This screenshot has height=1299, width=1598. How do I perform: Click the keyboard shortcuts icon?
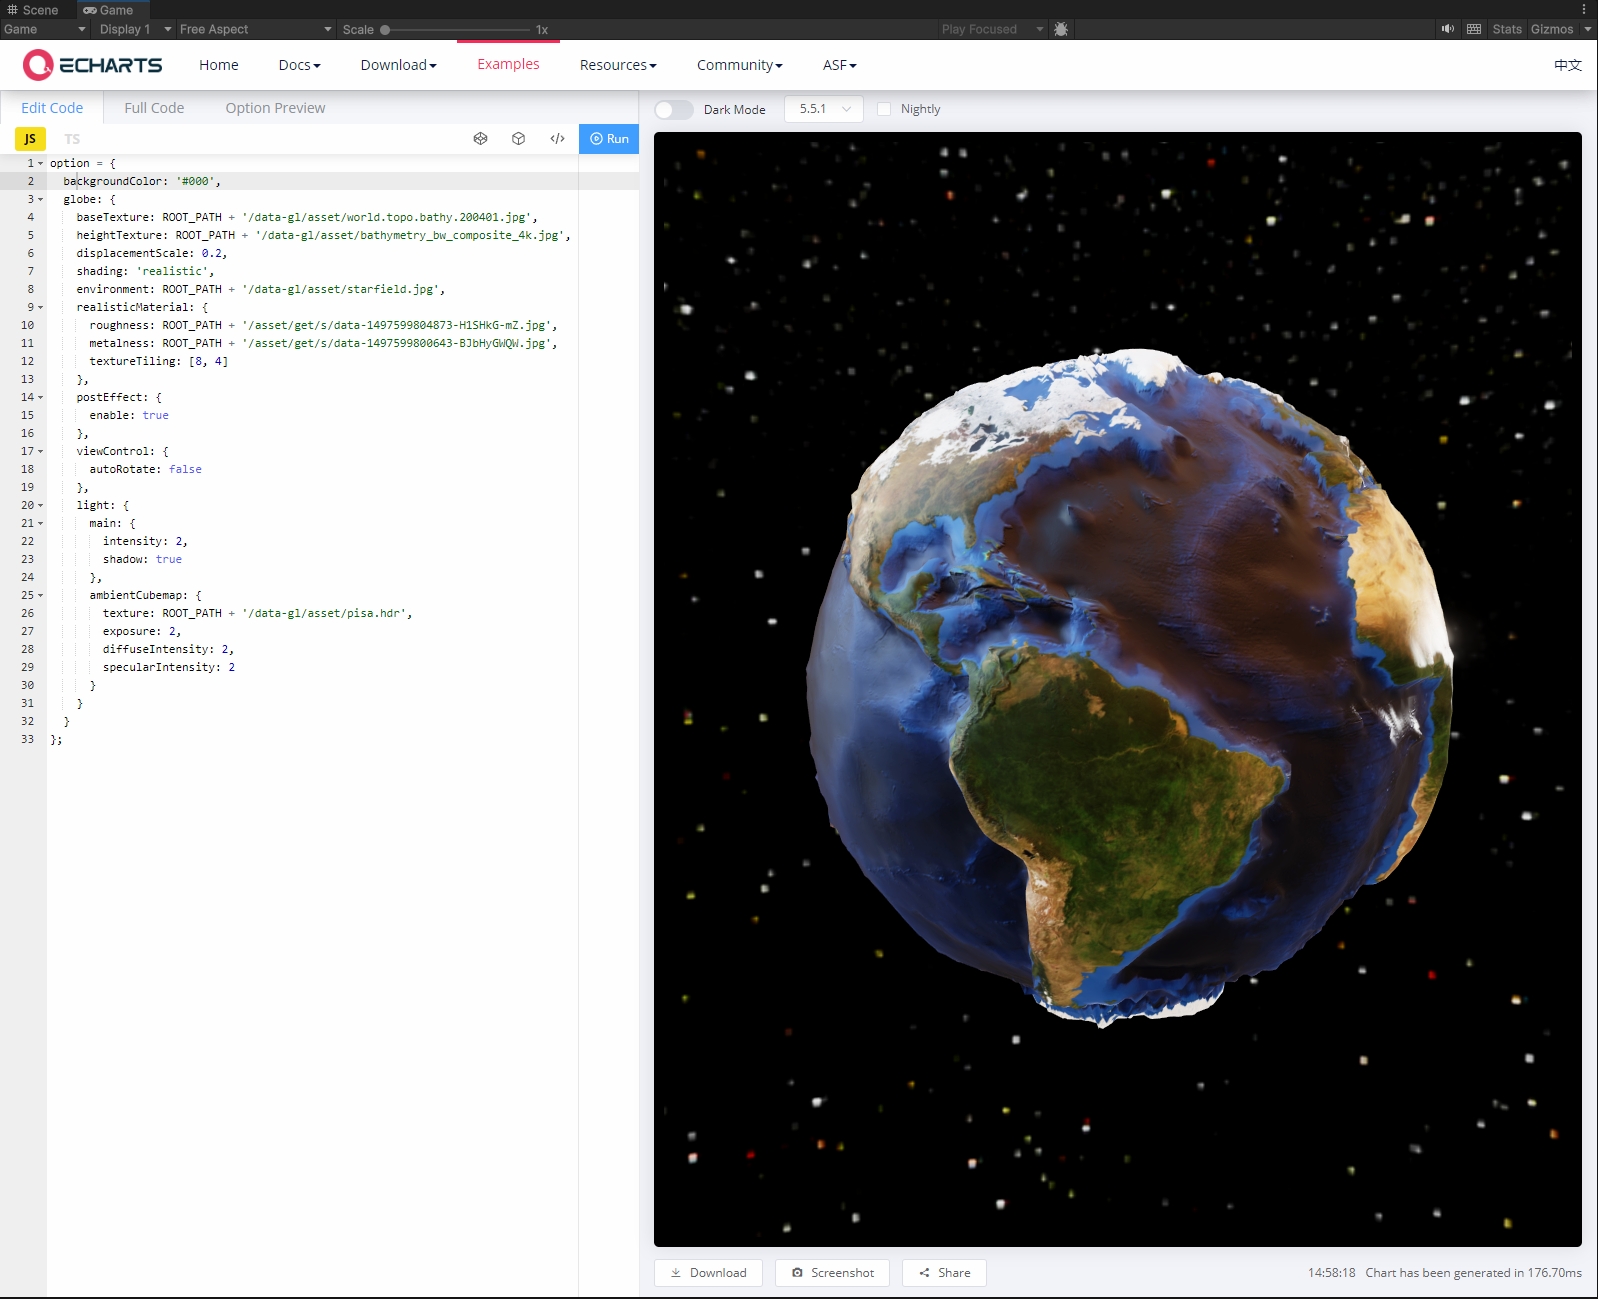coord(1473,29)
